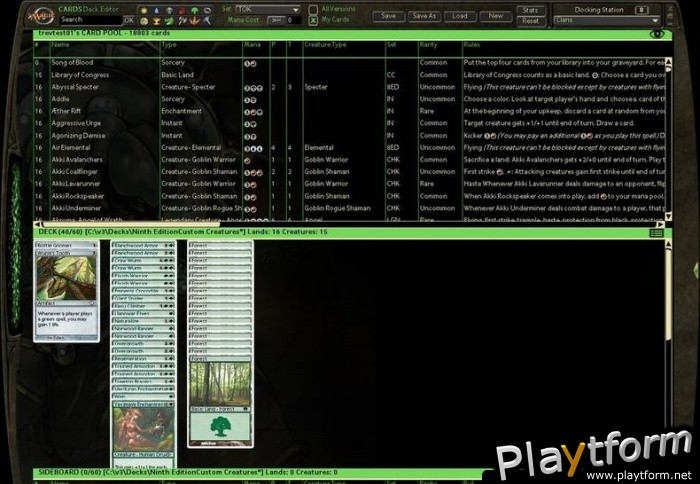This screenshot has height=484, width=700.
Task: Toggle card pool visibility eye icon
Action: (657, 34)
